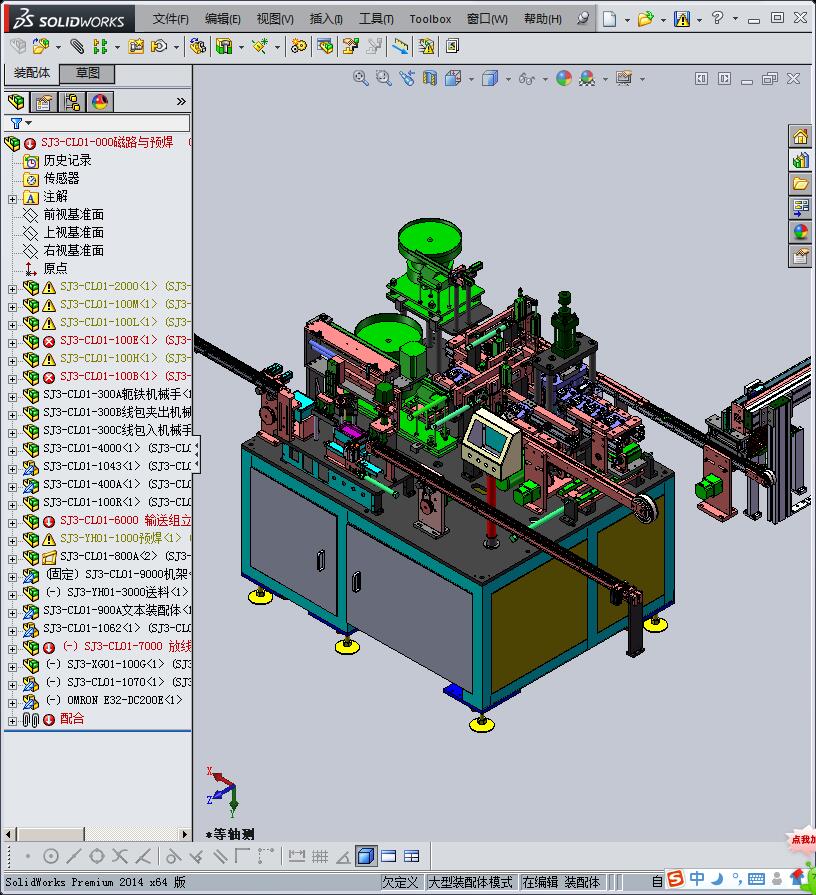The height and width of the screenshot is (895, 816).
Task: Toggle single viewport layout at bottom toolbar
Action: pyautogui.click(x=389, y=856)
